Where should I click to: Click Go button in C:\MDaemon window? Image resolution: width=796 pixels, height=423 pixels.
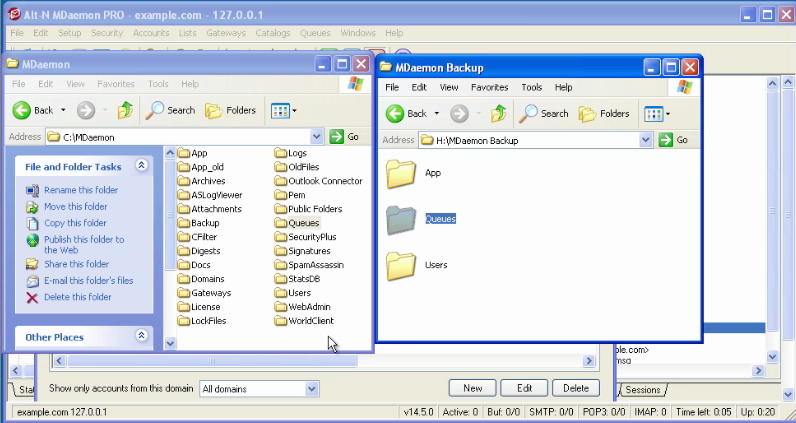tap(344, 137)
